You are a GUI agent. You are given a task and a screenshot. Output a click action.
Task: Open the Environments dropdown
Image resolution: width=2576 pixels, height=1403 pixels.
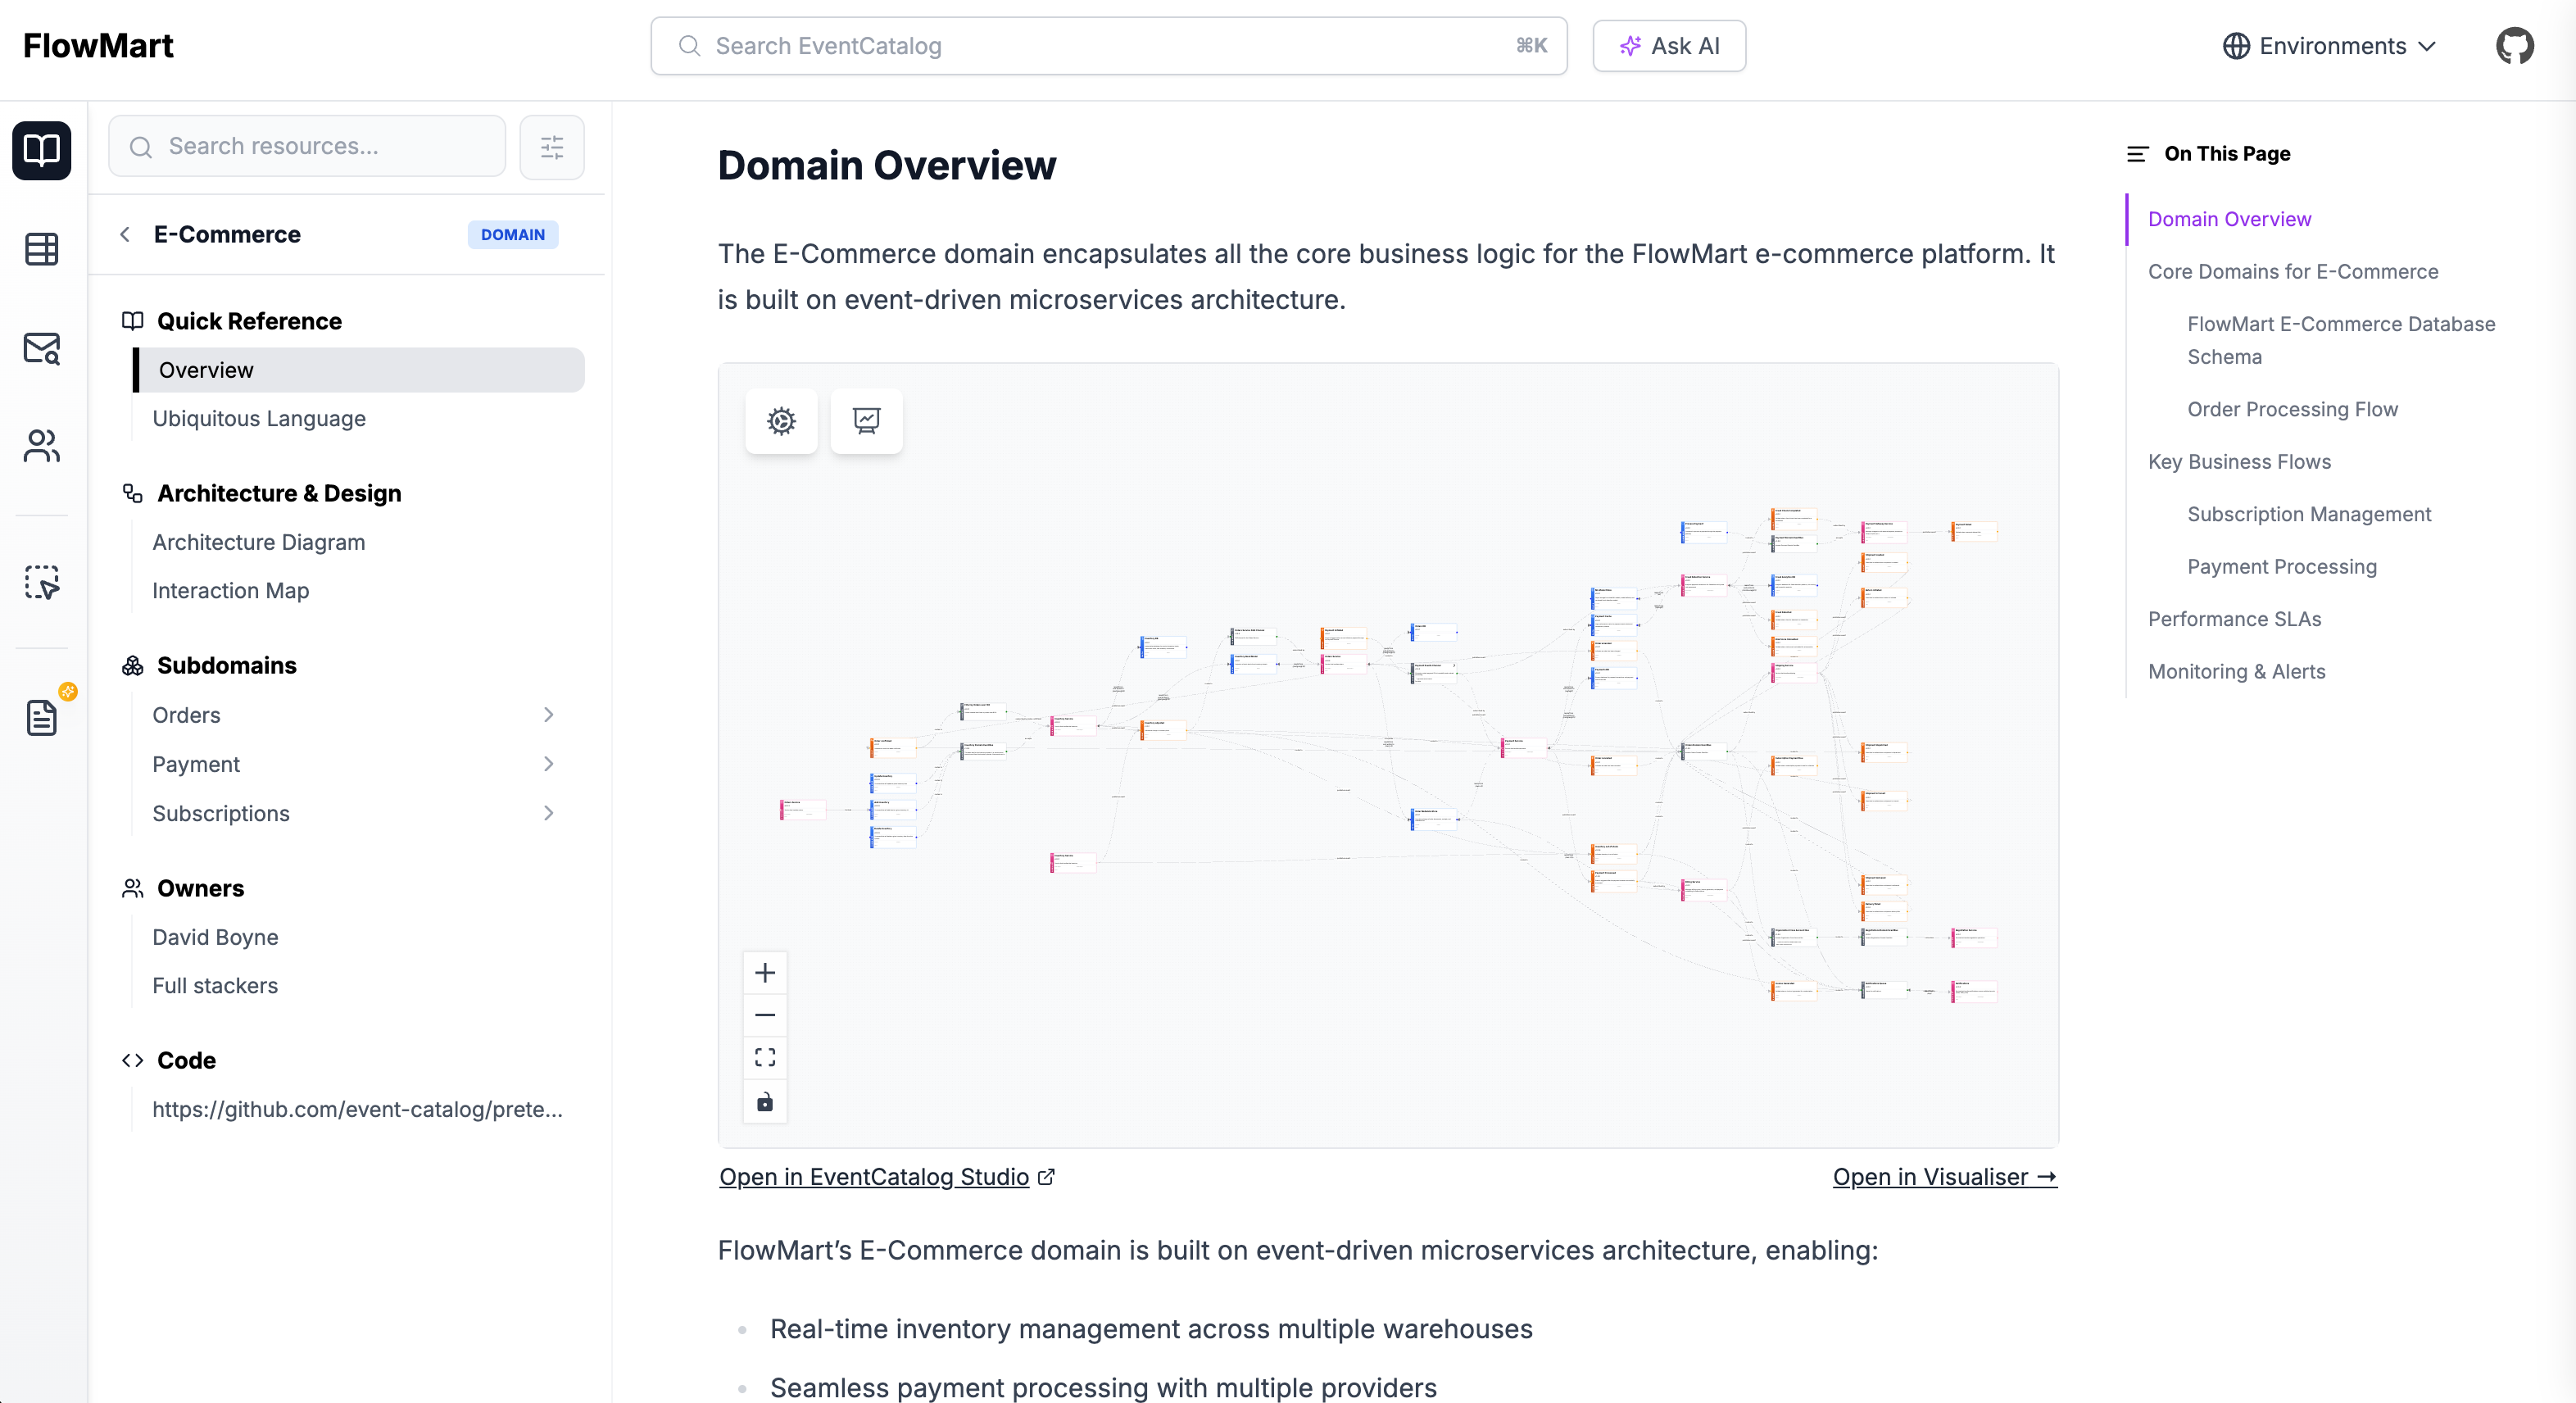(2329, 46)
